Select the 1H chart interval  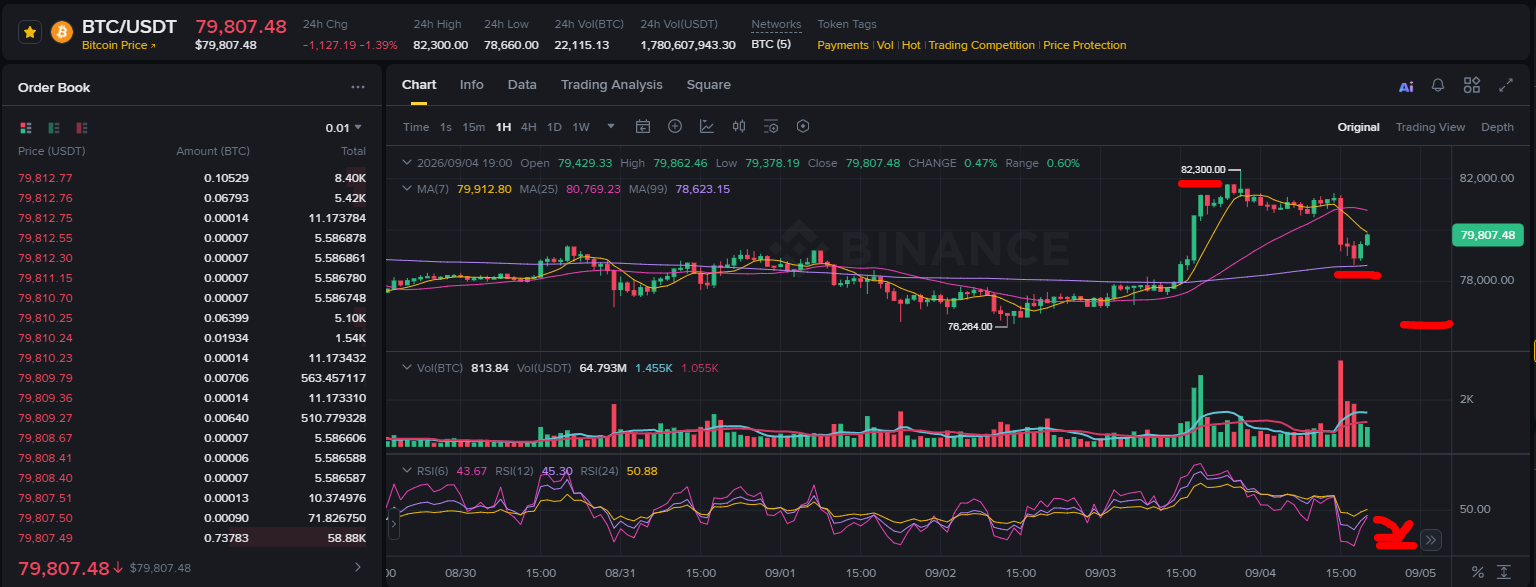(503, 127)
